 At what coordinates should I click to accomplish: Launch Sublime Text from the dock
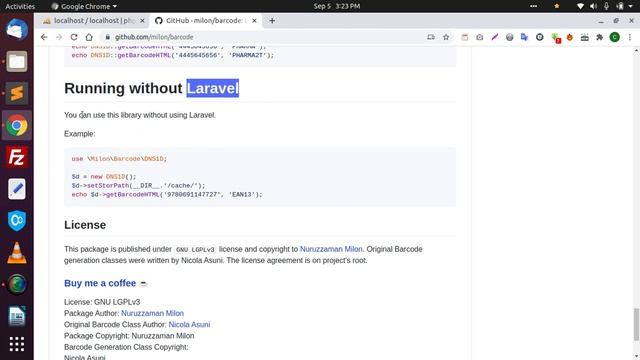(x=17, y=93)
